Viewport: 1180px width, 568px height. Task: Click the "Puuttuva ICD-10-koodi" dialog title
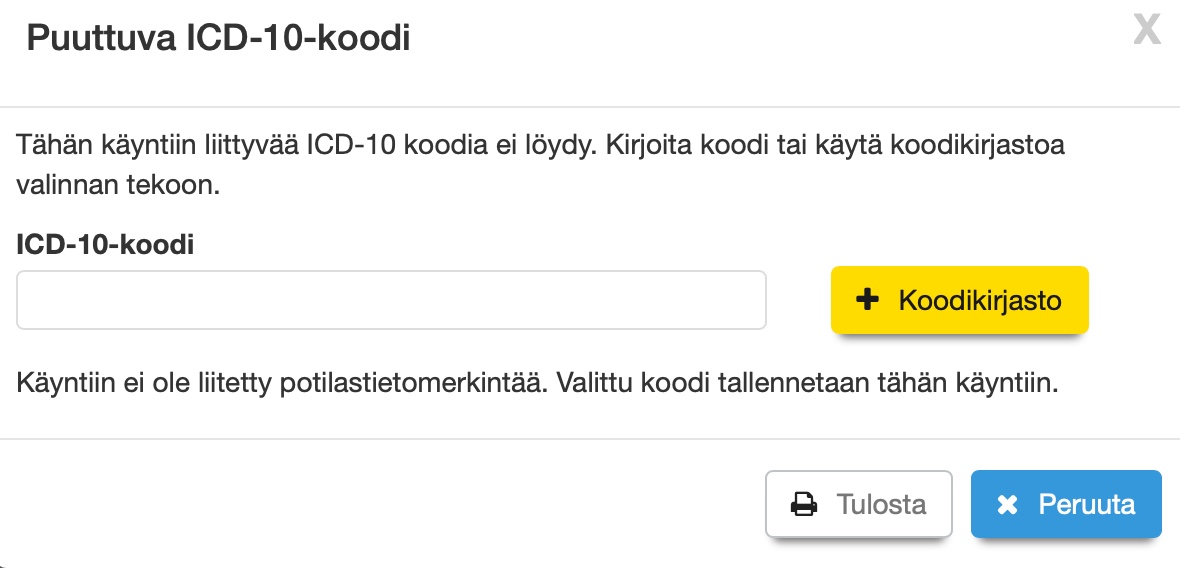coord(218,39)
